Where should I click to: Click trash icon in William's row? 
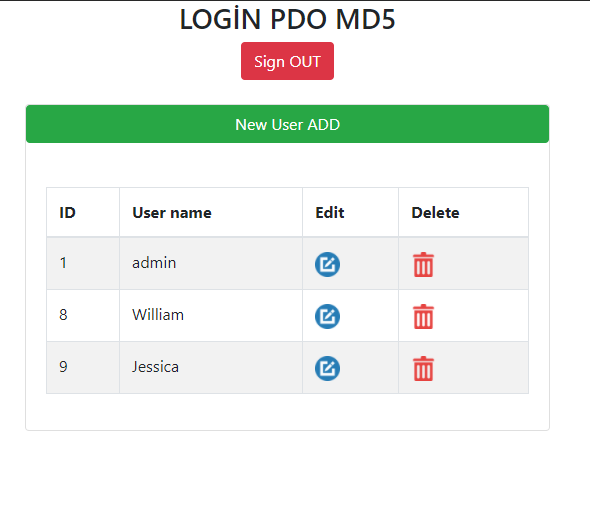pos(423,316)
